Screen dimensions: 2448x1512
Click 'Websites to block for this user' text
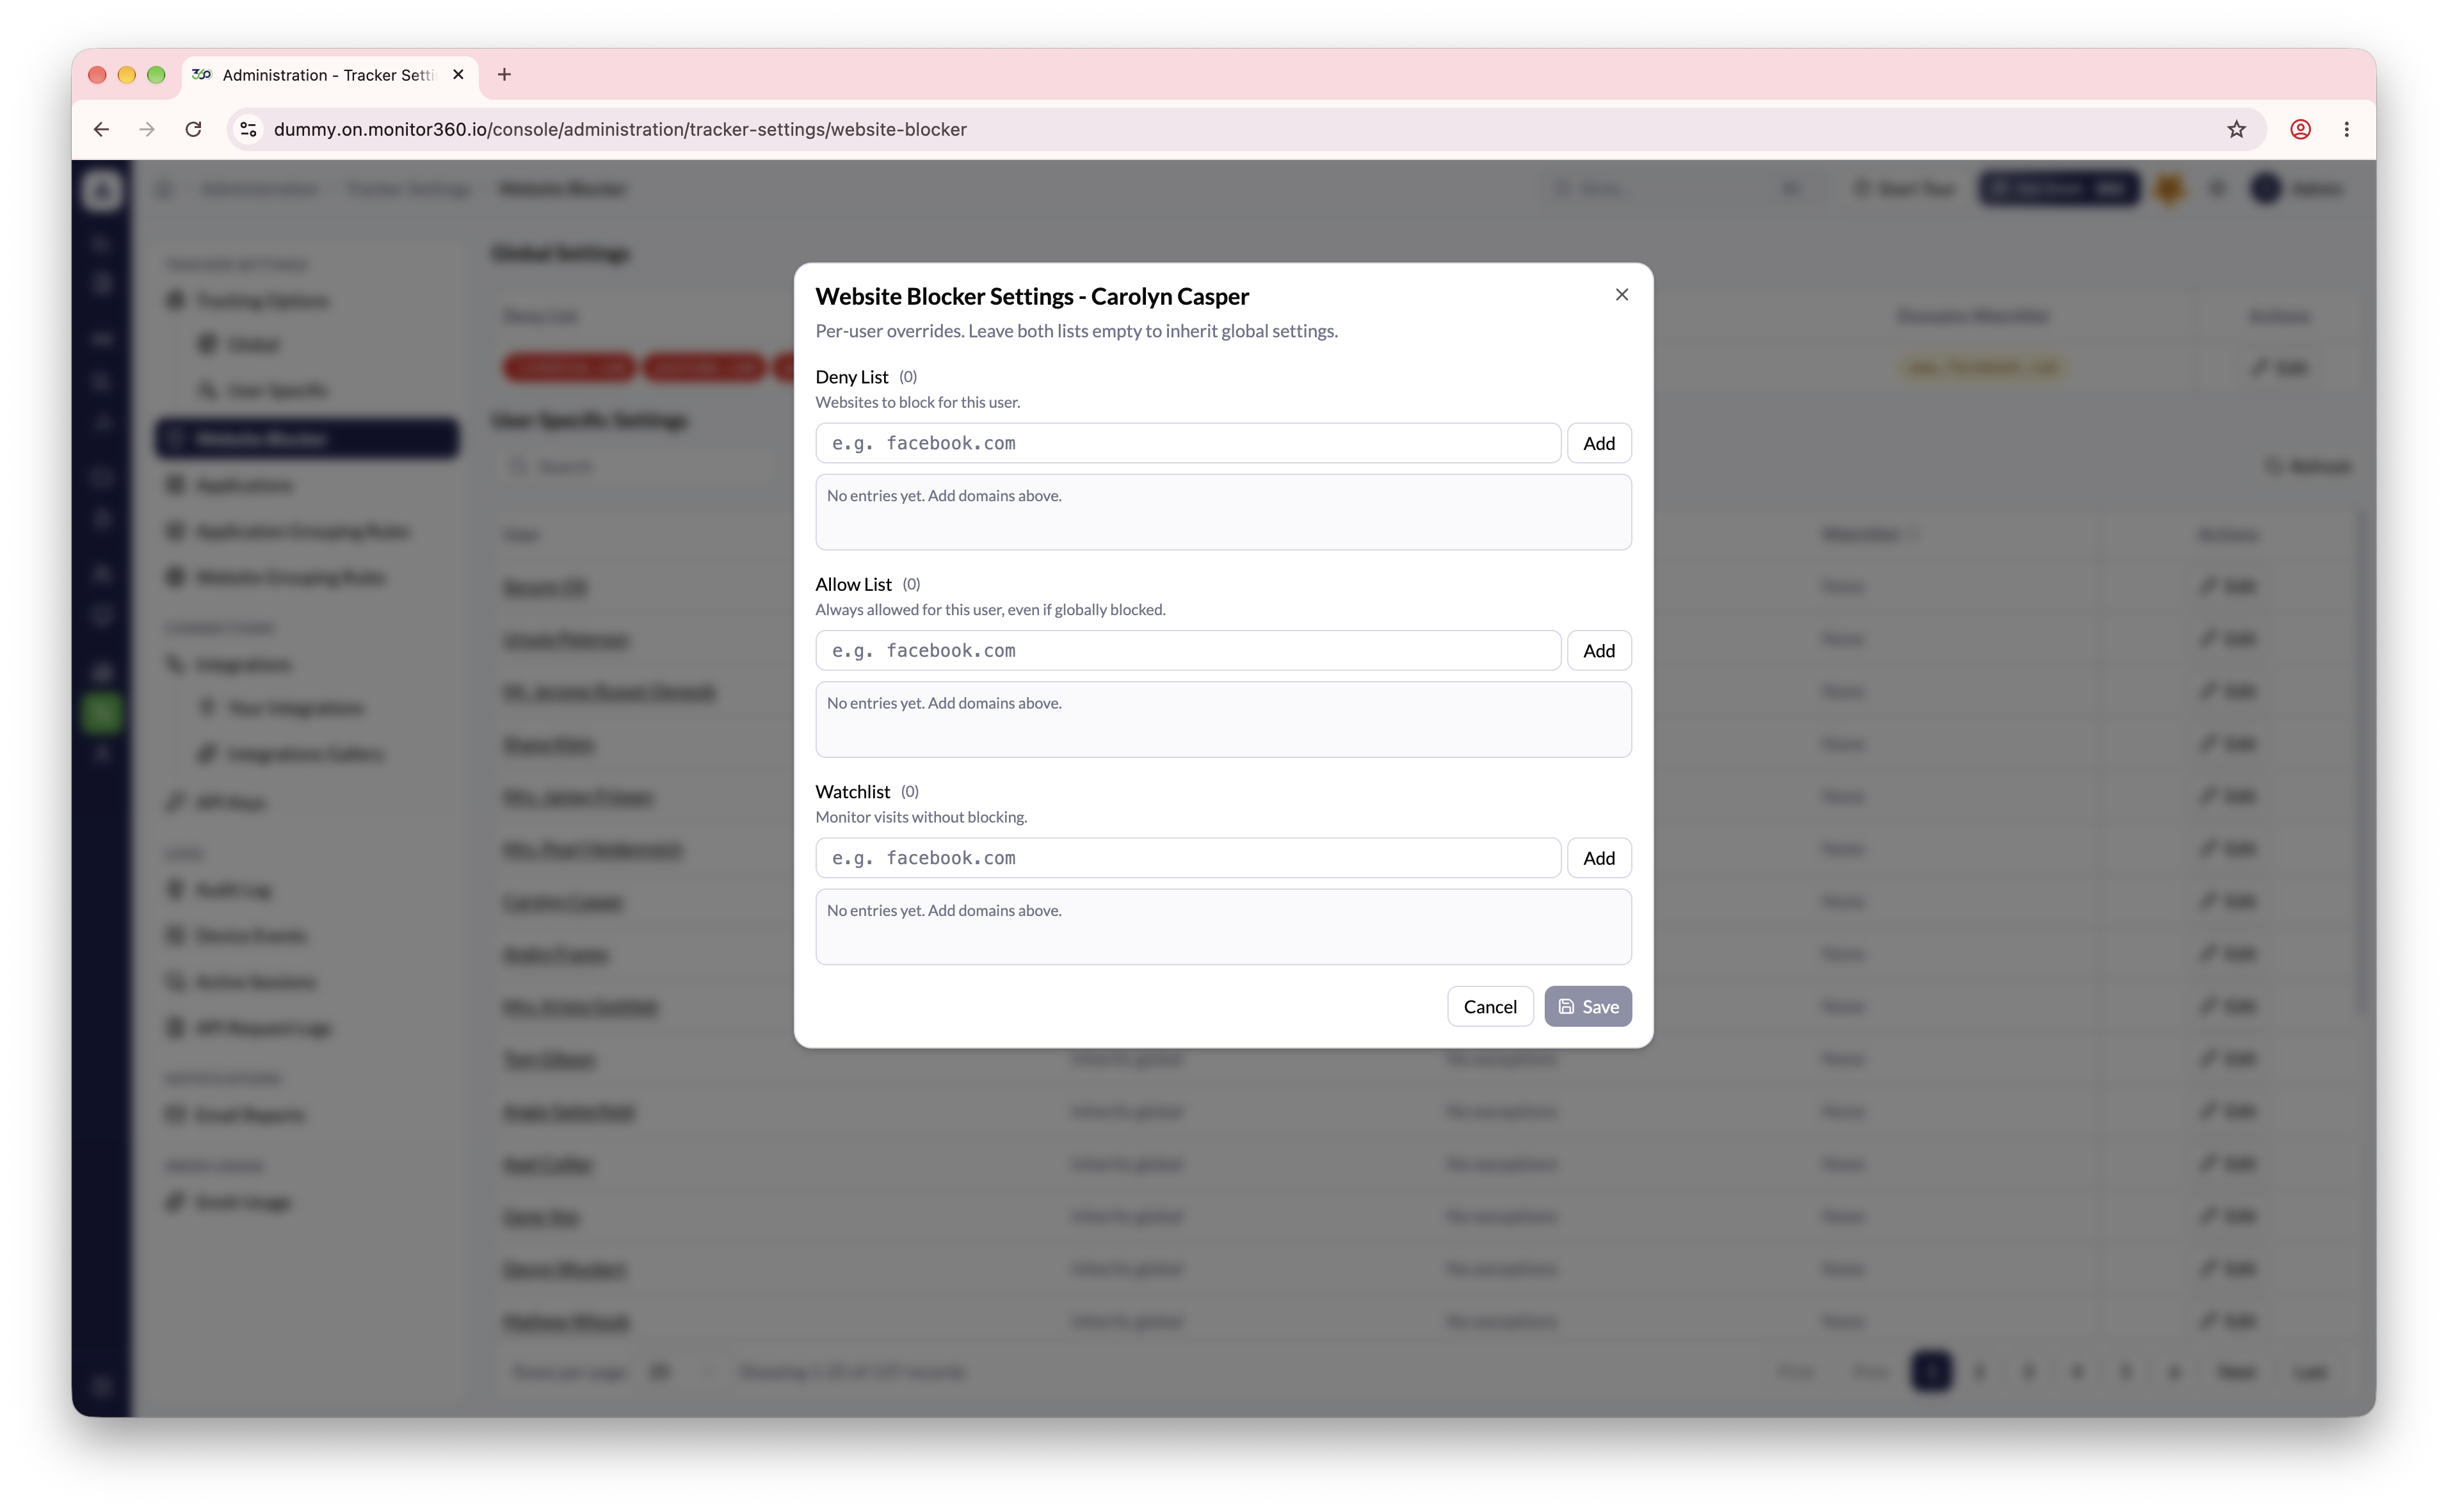tap(917, 402)
